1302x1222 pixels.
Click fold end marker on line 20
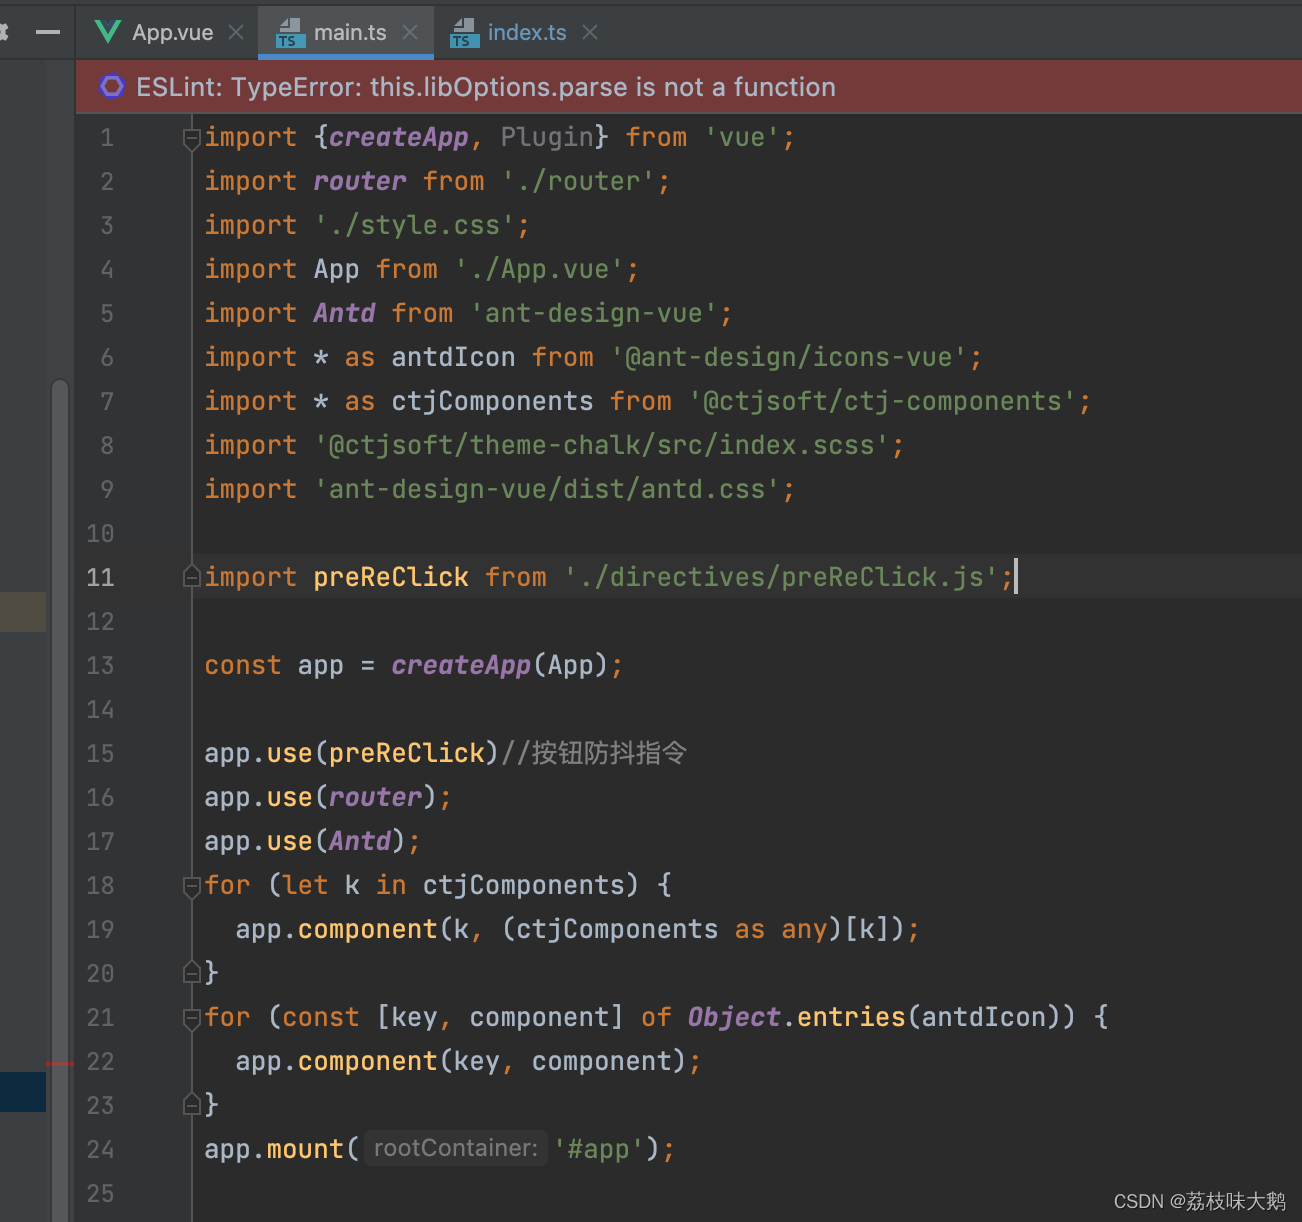[x=191, y=972]
